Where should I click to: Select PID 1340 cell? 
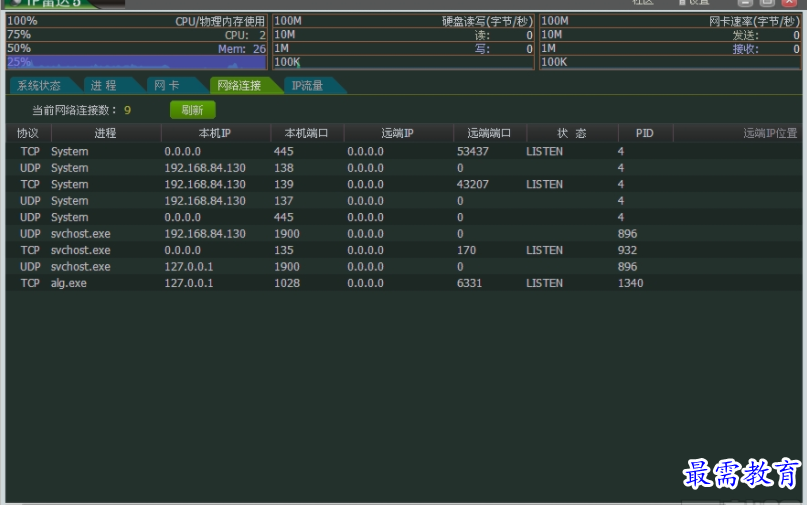[630, 283]
